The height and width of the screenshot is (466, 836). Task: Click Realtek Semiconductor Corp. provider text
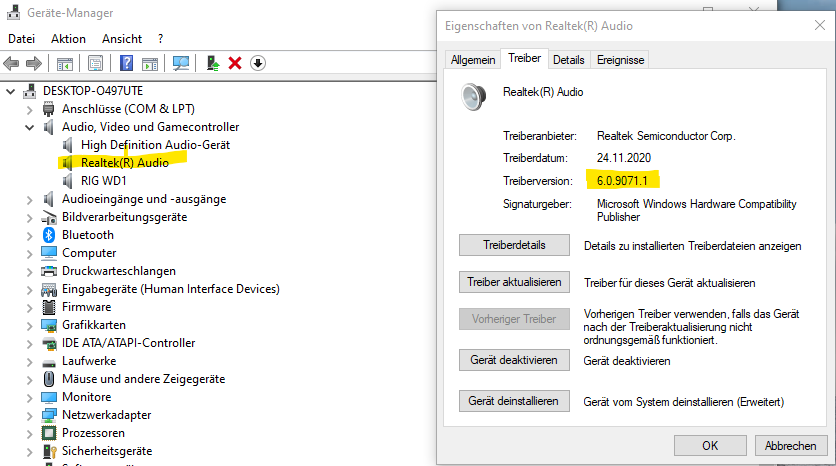point(666,136)
